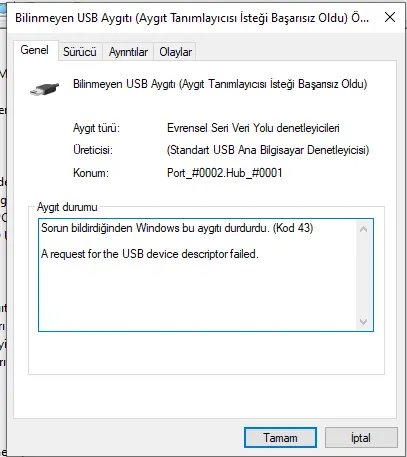Click the dialog title bar text
The height and width of the screenshot is (457, 407).
192,18
